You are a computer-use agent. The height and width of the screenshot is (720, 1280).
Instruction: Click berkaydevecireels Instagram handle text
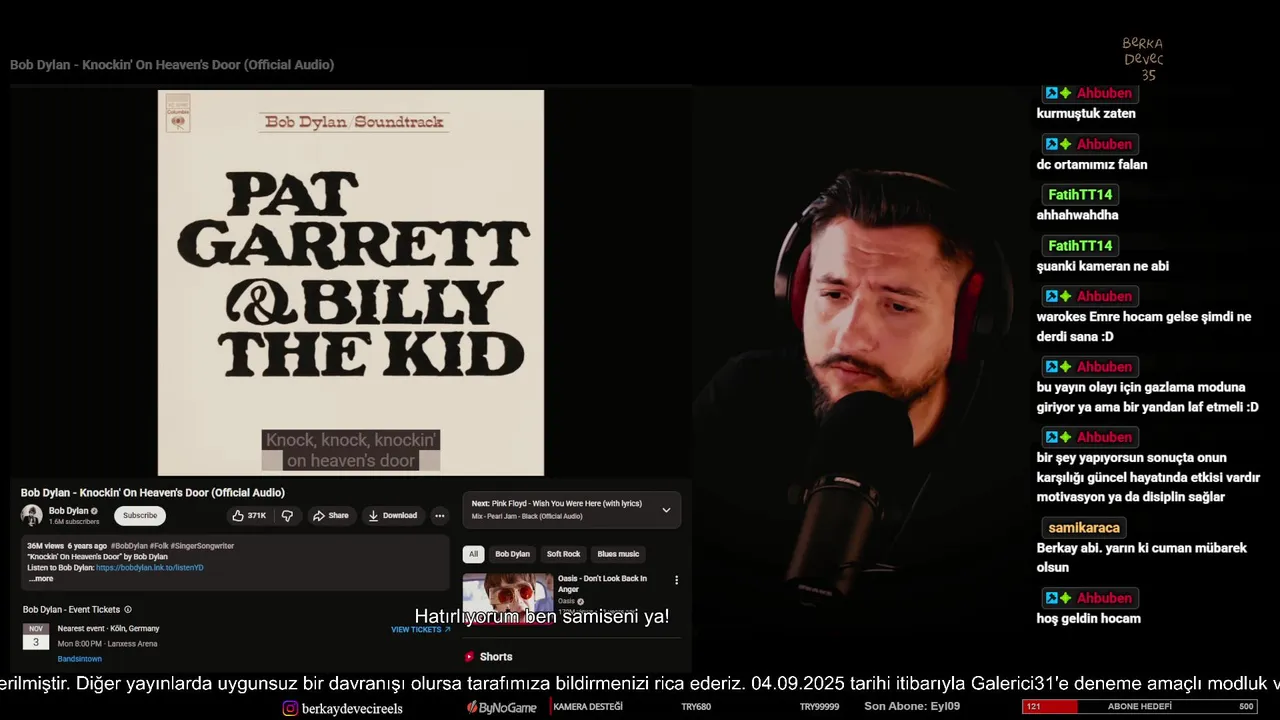coord(352,708)
